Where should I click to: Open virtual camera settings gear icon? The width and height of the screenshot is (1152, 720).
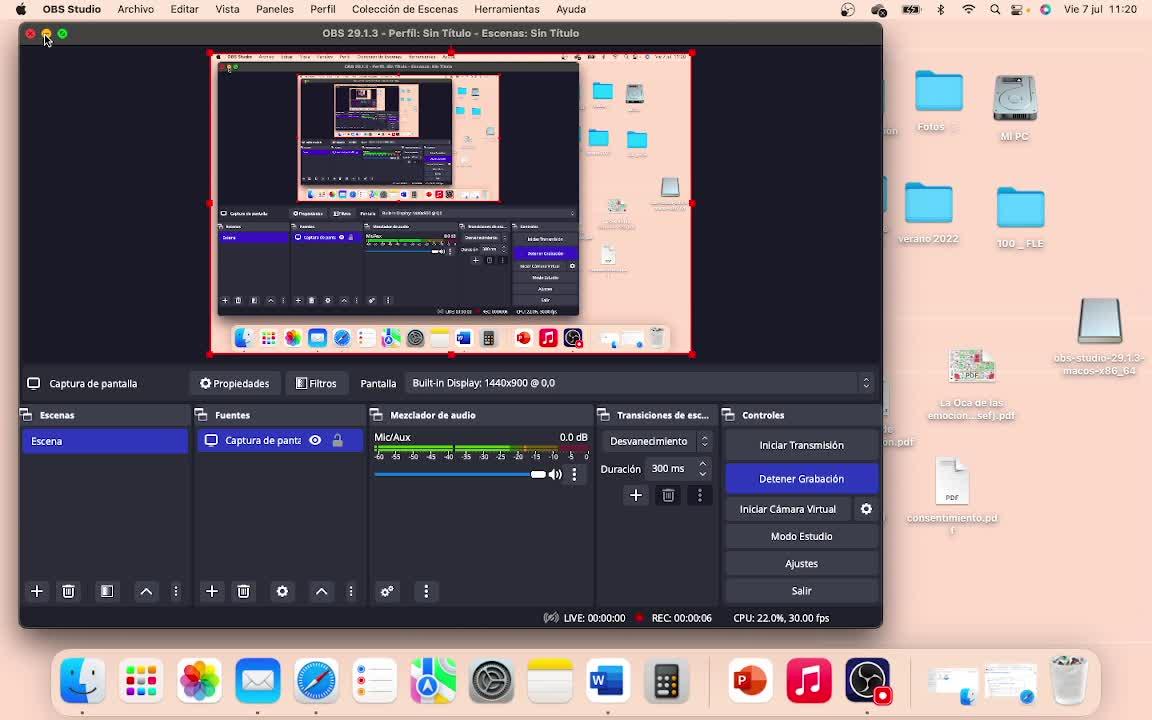tap(866, 509)
